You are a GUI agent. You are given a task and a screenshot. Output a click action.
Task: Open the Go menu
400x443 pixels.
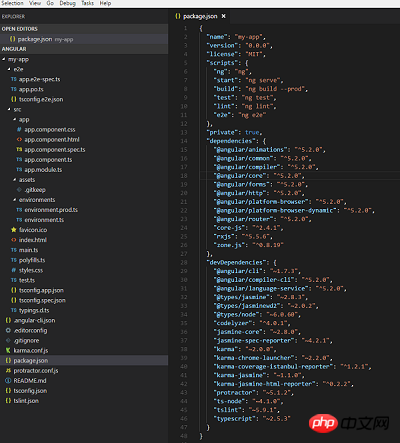coord(50,3)
